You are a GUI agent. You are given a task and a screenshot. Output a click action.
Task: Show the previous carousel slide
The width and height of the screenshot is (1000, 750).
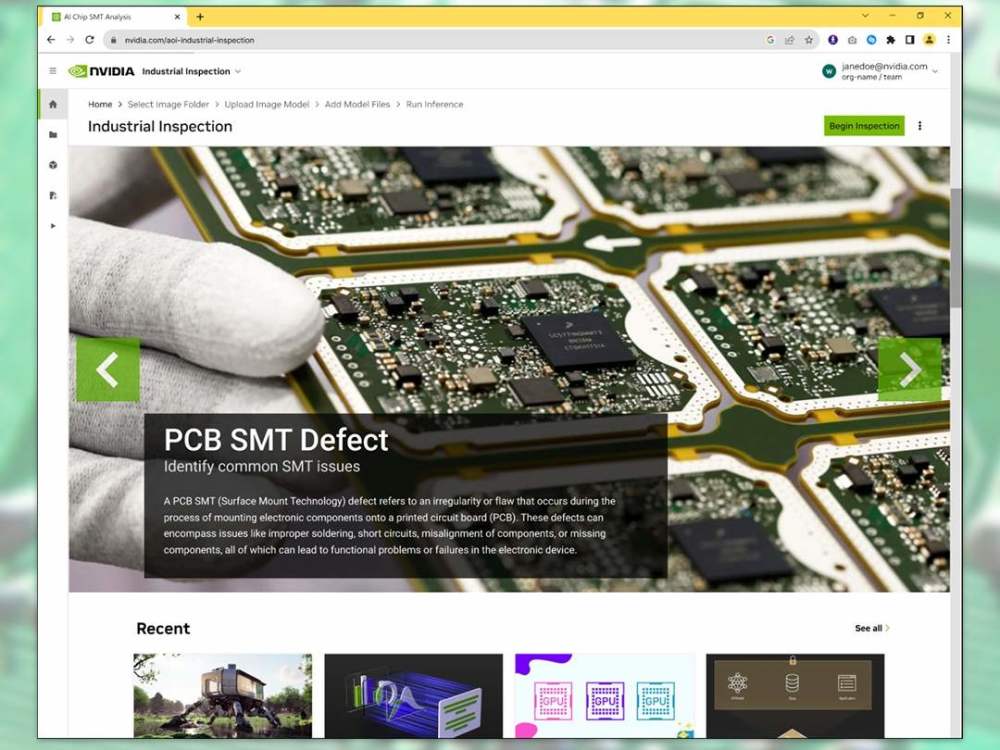108,369
